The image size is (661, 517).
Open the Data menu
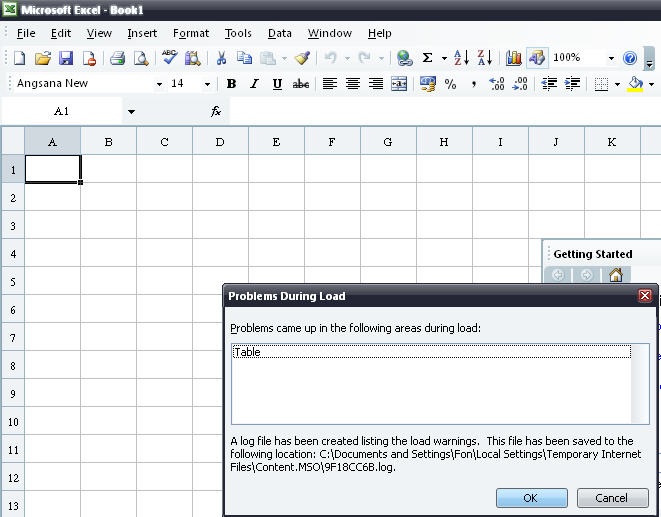point(280,33)
